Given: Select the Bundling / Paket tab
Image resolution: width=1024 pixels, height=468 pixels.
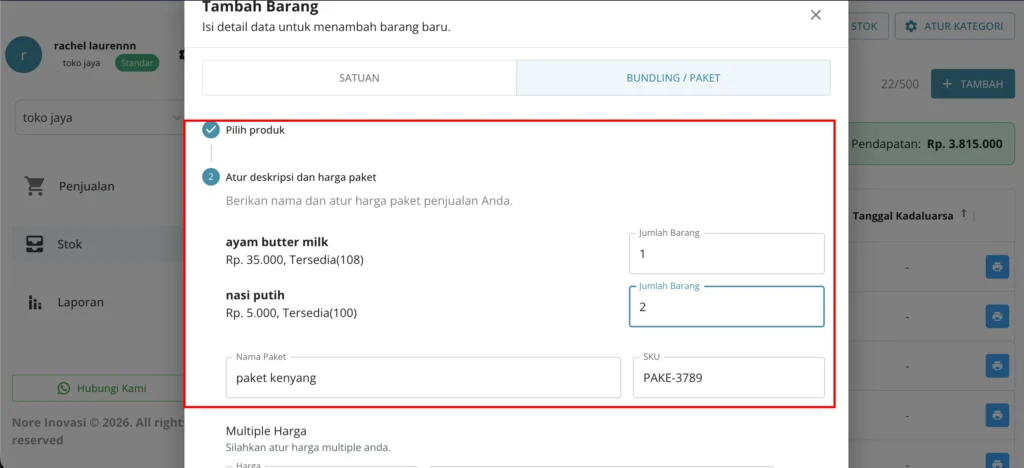Looking at the screenshot, I should click(x=673, y=78).
